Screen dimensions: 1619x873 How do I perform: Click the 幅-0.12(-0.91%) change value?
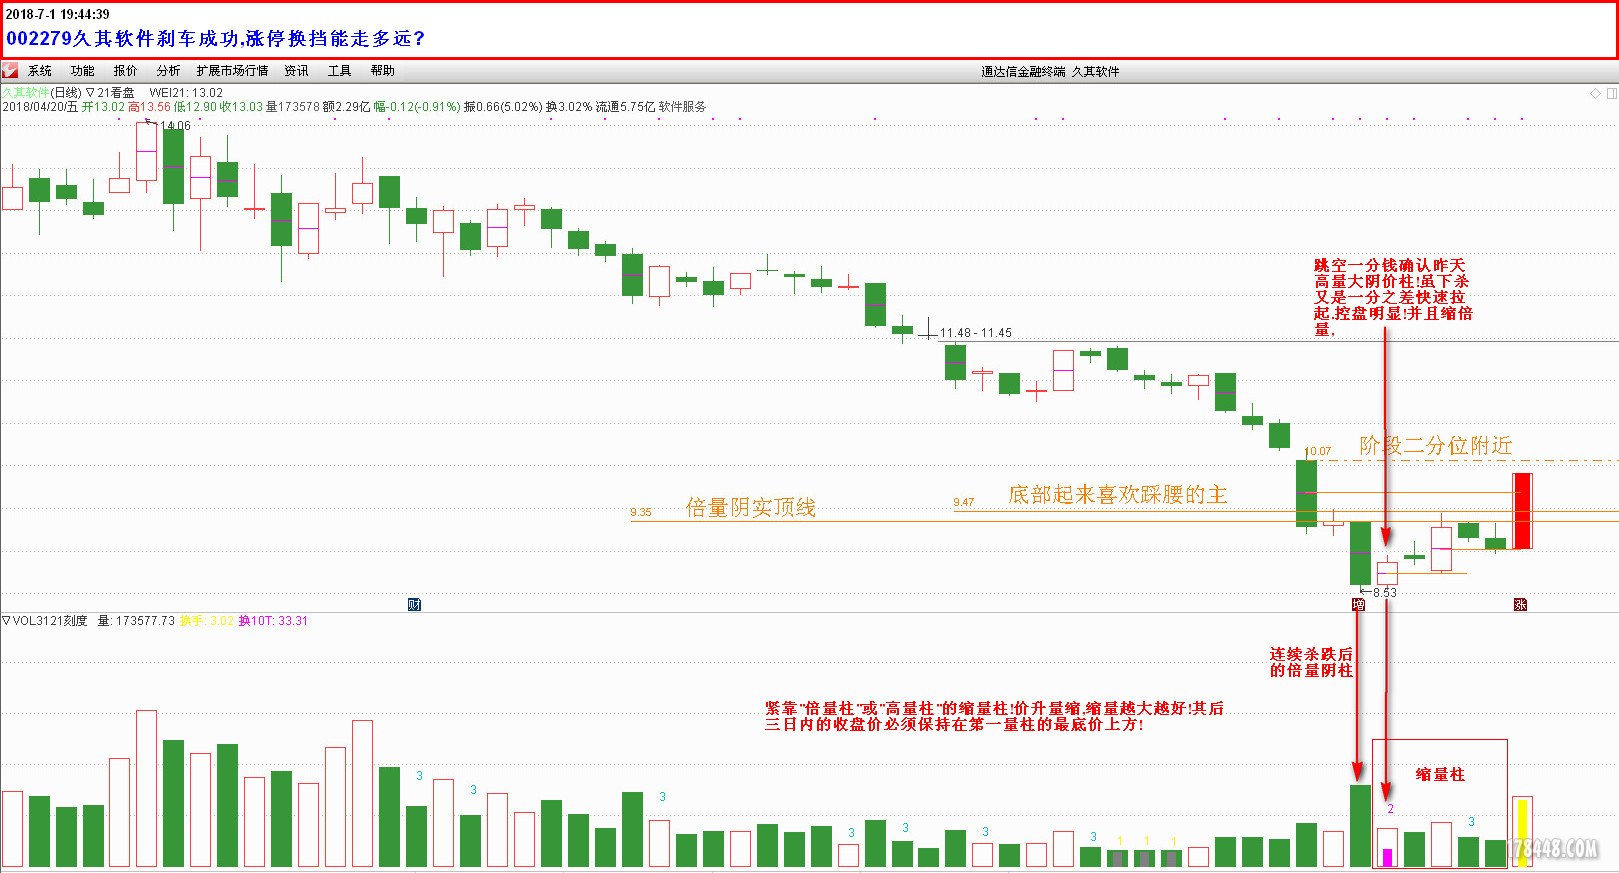pos(417,106)
